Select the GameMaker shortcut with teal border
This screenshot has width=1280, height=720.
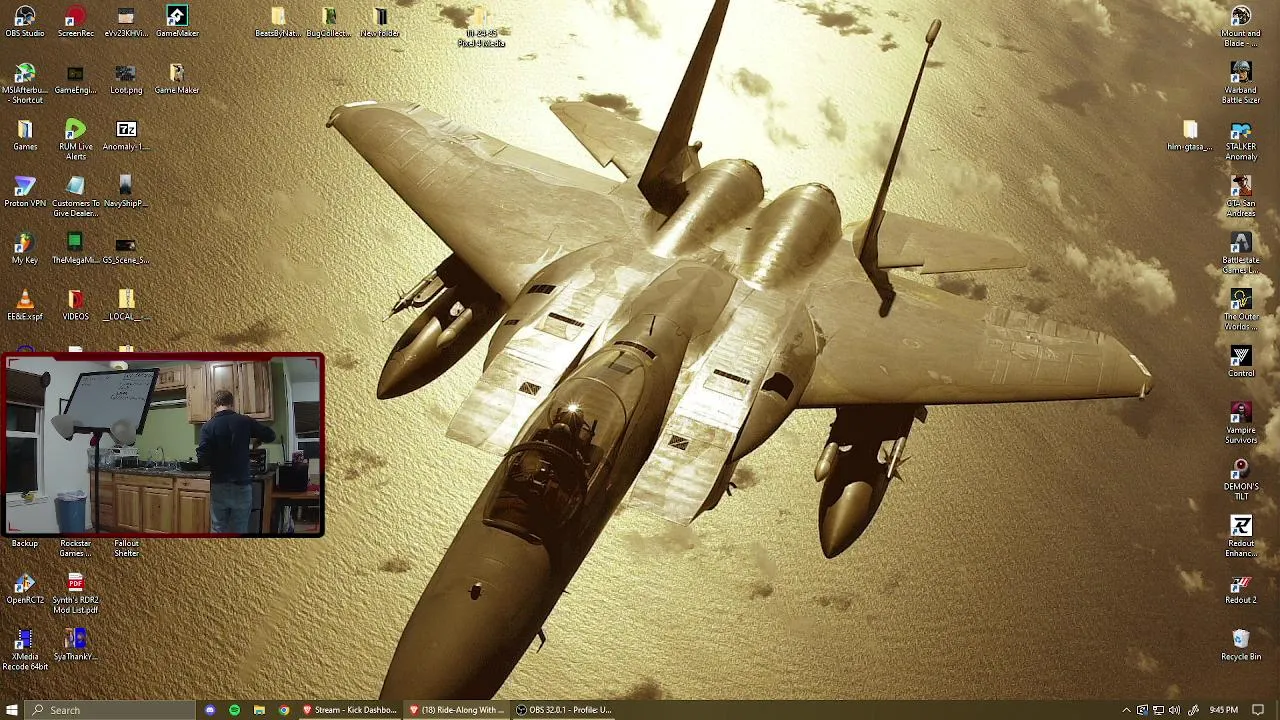(177, 21)
